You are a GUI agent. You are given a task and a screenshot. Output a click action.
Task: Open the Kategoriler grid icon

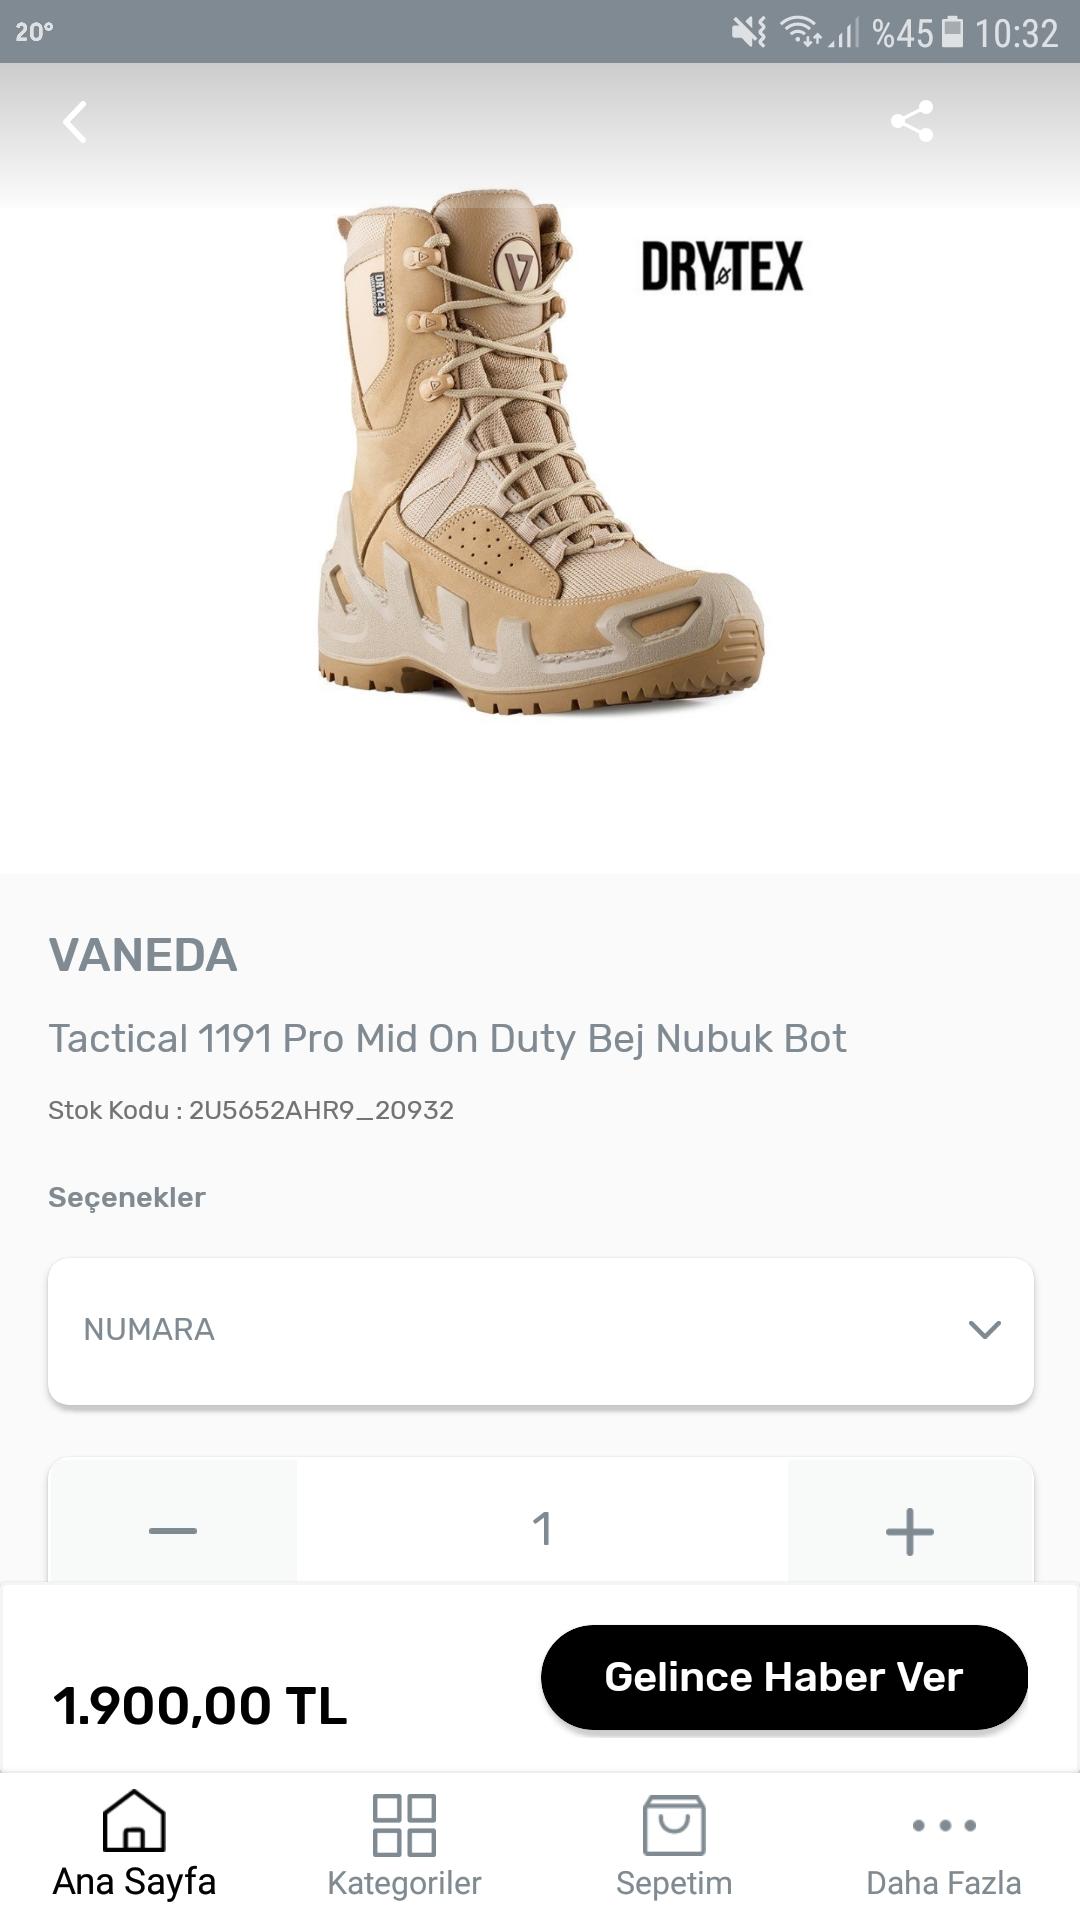click(x=404, y=1825)
